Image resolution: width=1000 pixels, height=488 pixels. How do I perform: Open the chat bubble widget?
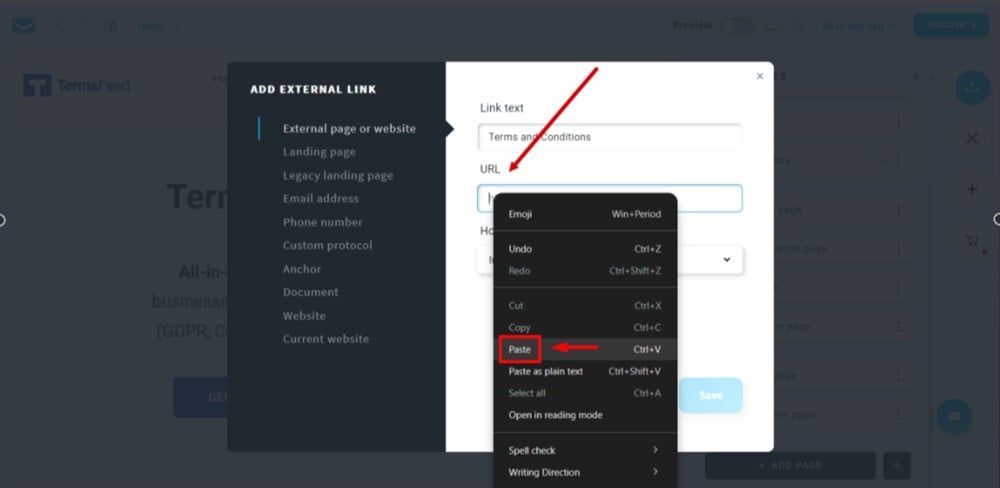(x=954, y=417)
